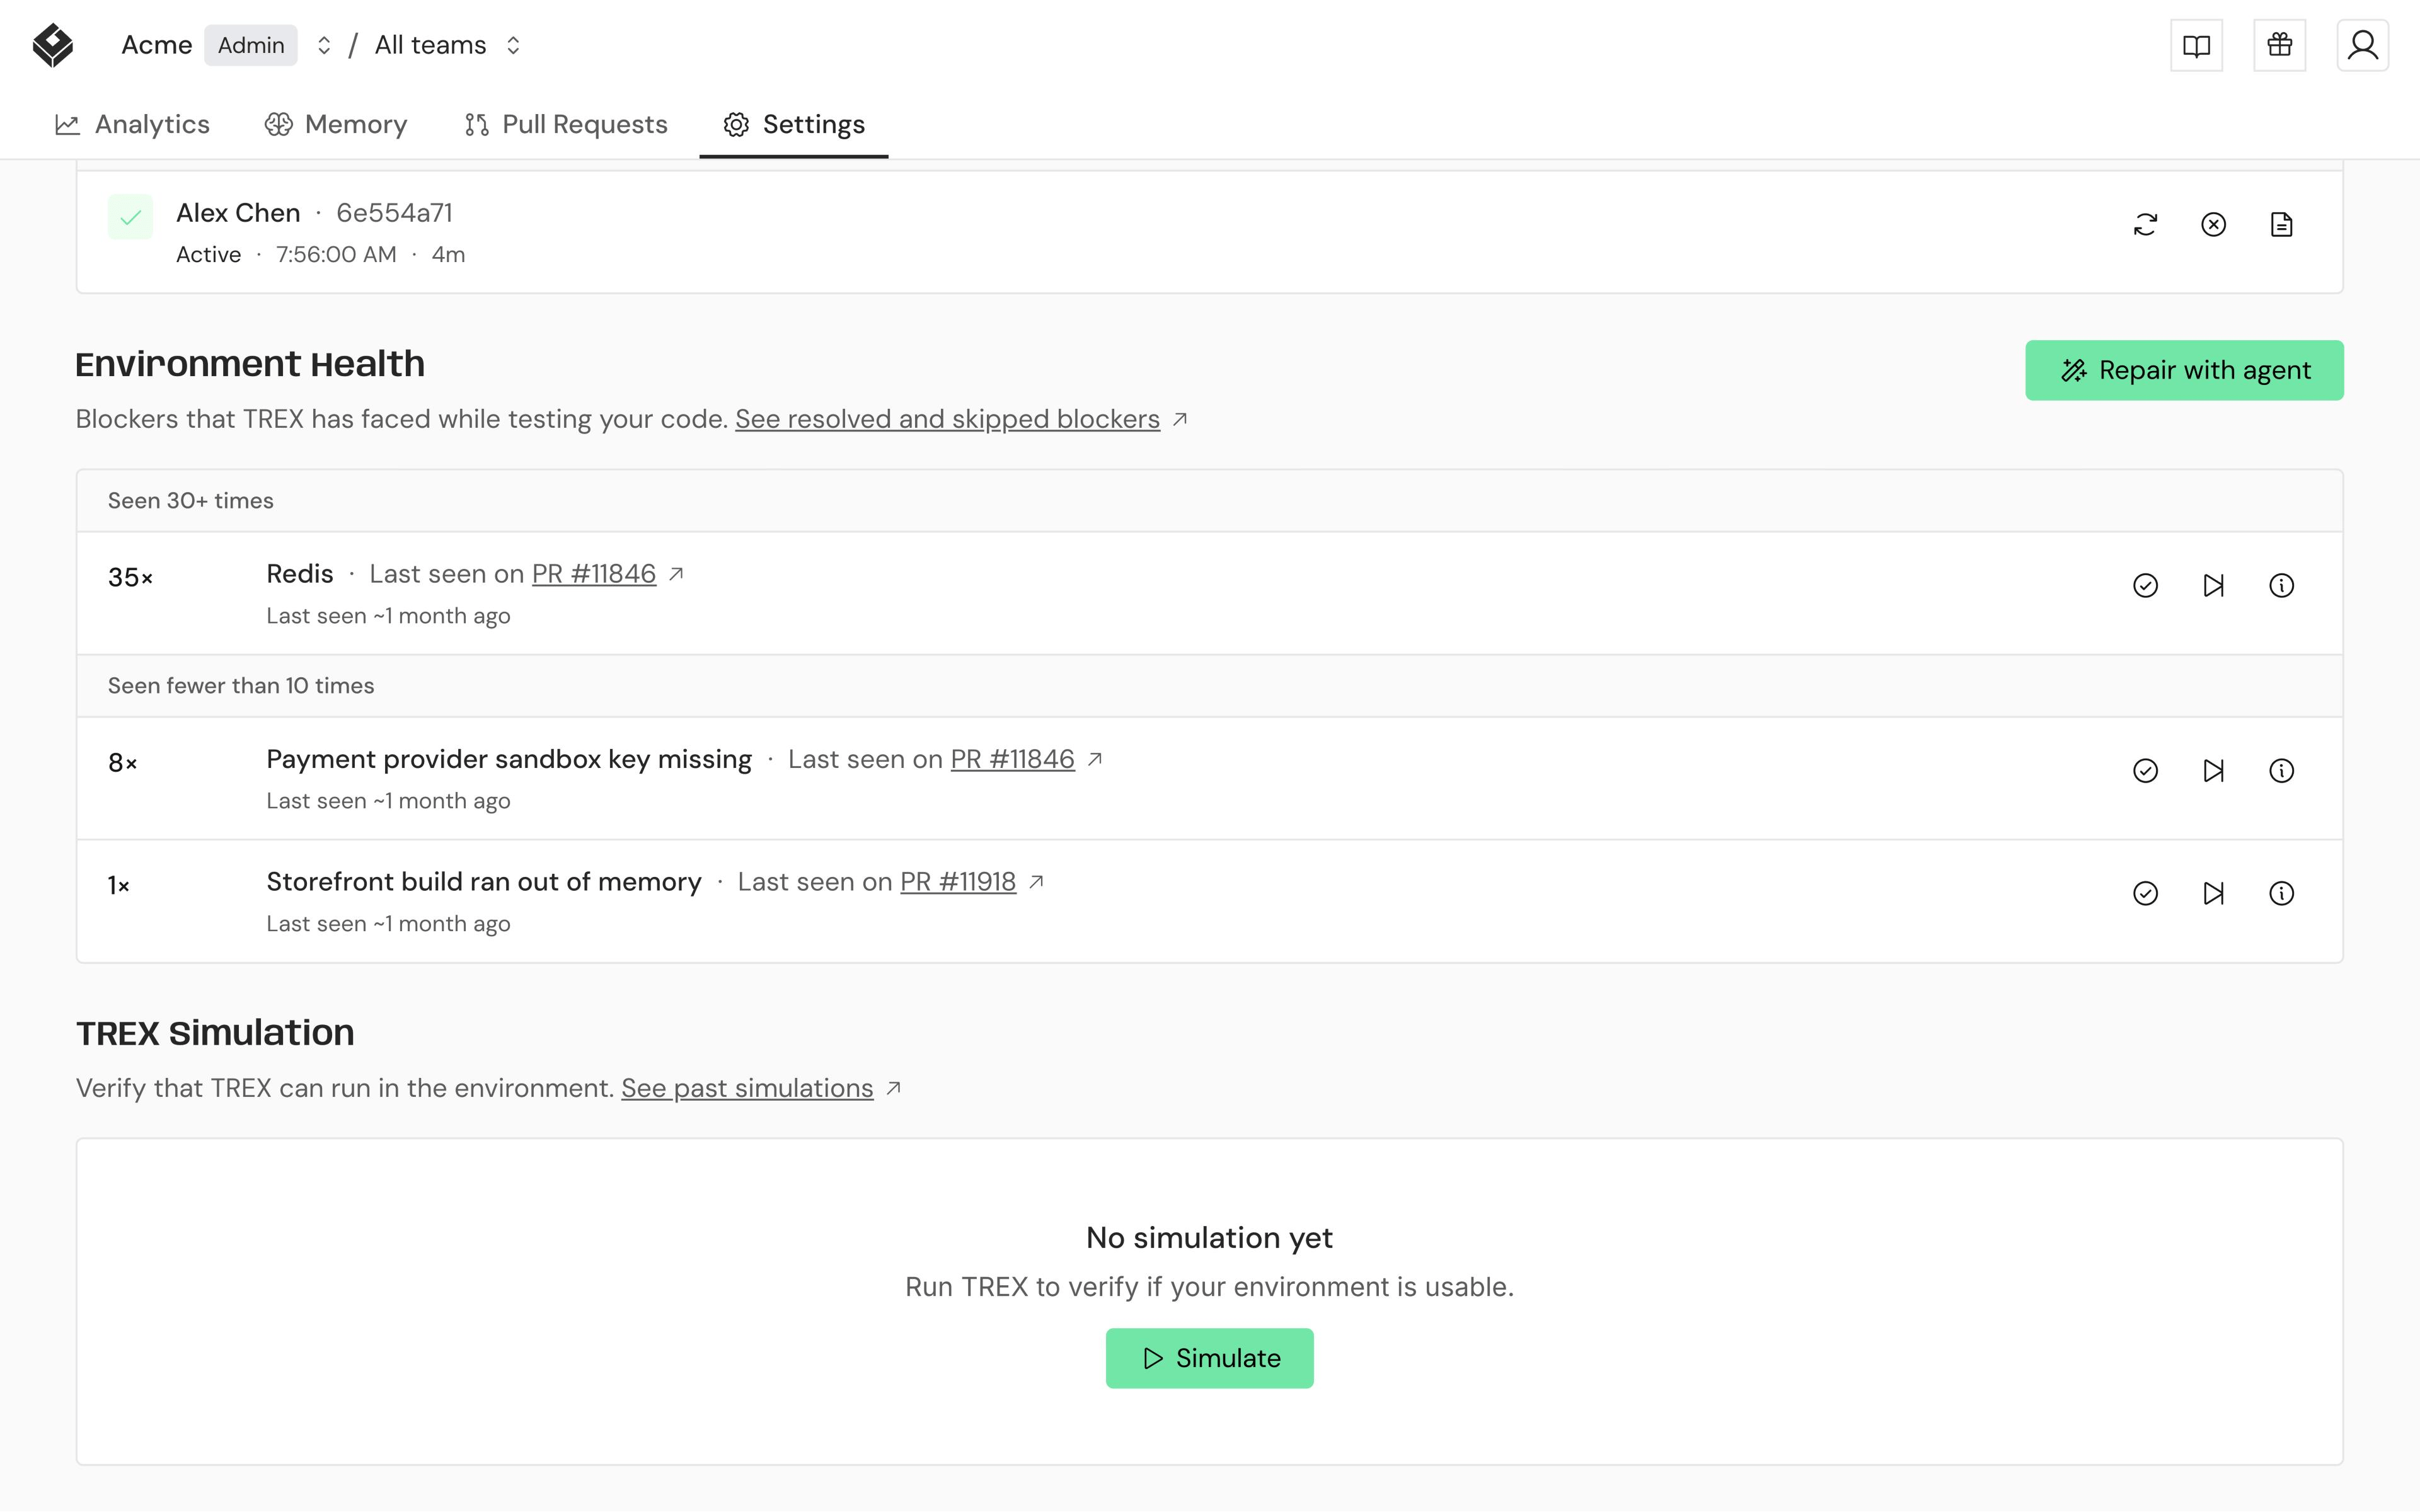
Task: Start the TREX Simulate button
Action: (x=1209, y=1359)
